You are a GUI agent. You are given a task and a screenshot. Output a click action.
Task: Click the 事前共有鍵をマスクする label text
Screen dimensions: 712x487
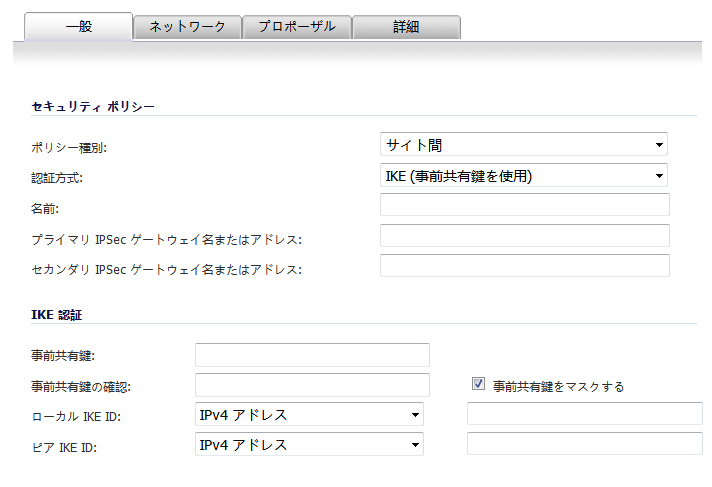pos(559,387)
